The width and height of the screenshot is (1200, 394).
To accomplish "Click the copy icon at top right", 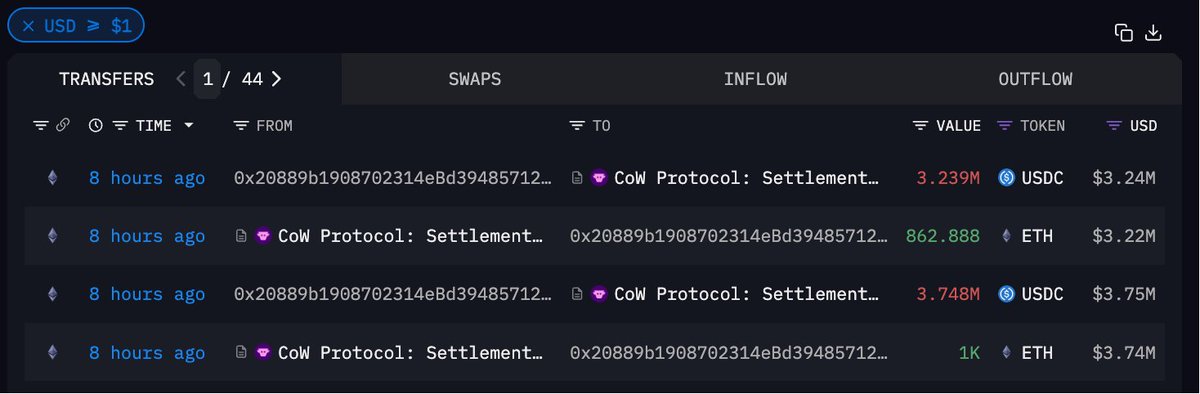I will [1124, 33].
